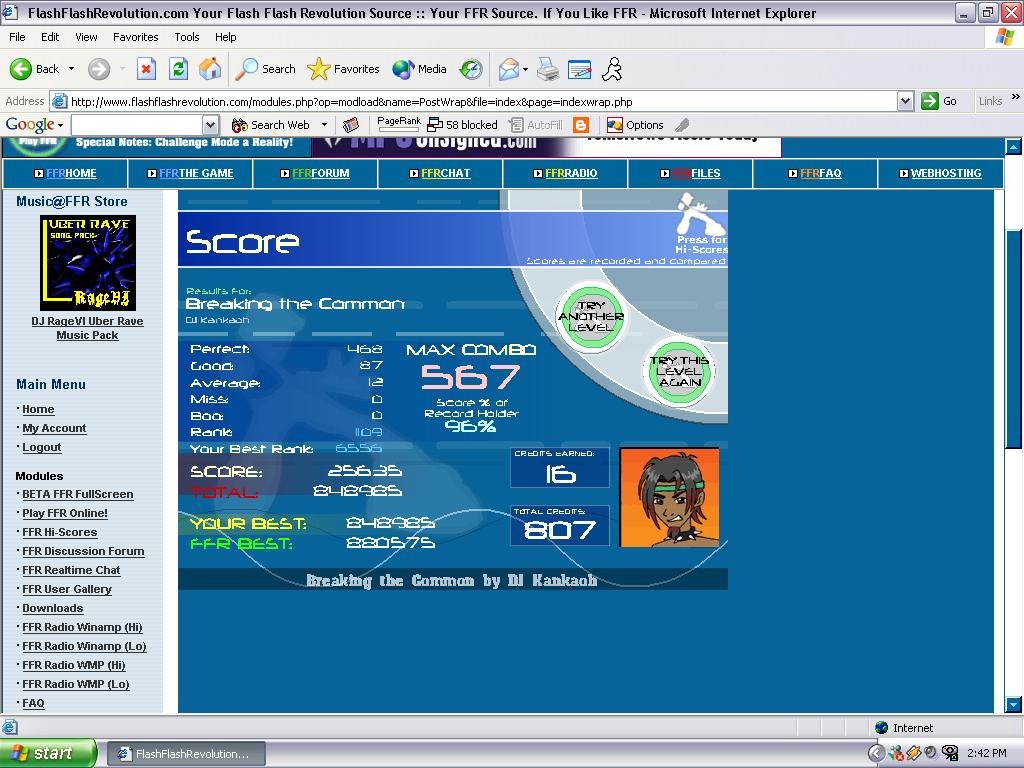The height and width of the screenshot is (768, 1024).
Task: Open Google toolbar Options
Action: click(635, 125)
